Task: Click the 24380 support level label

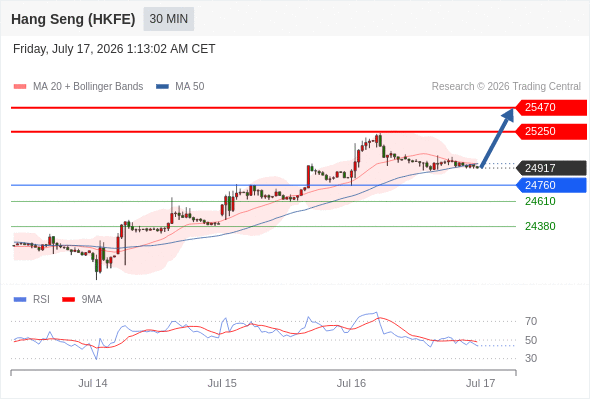Action: tap(540, 226)
